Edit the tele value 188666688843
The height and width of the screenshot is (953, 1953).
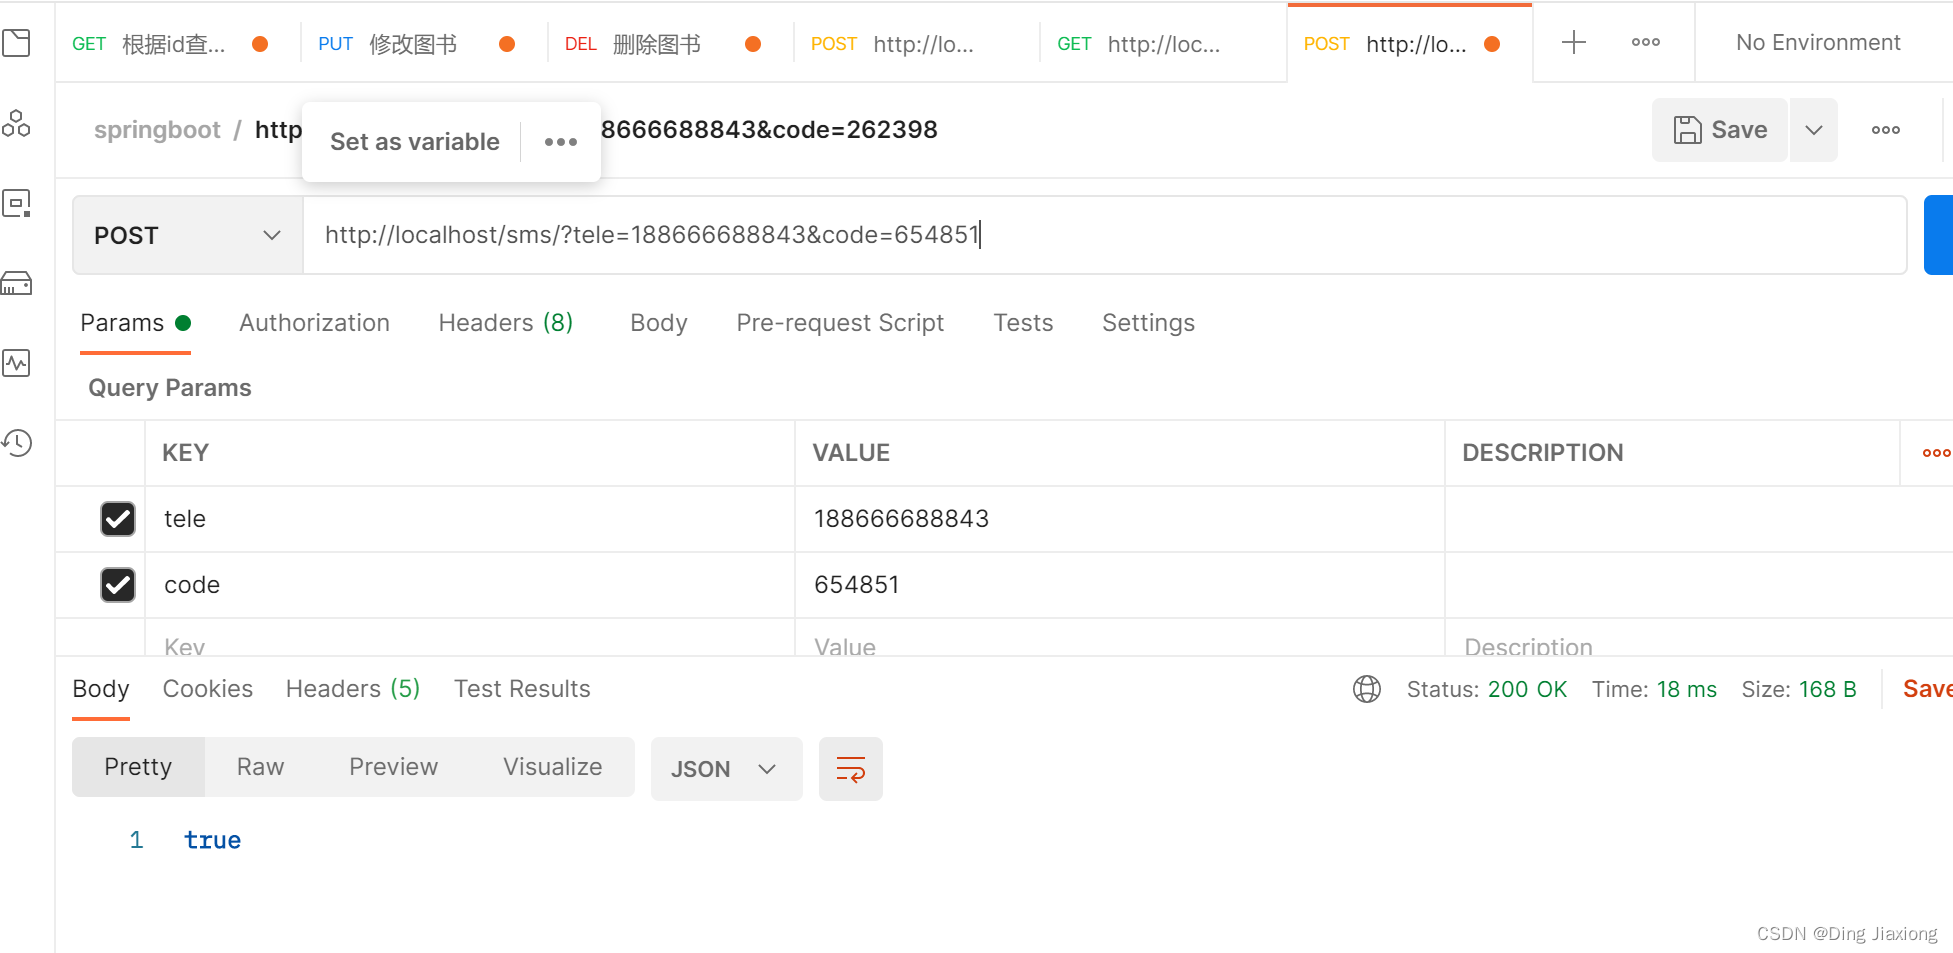point(1119,519)
